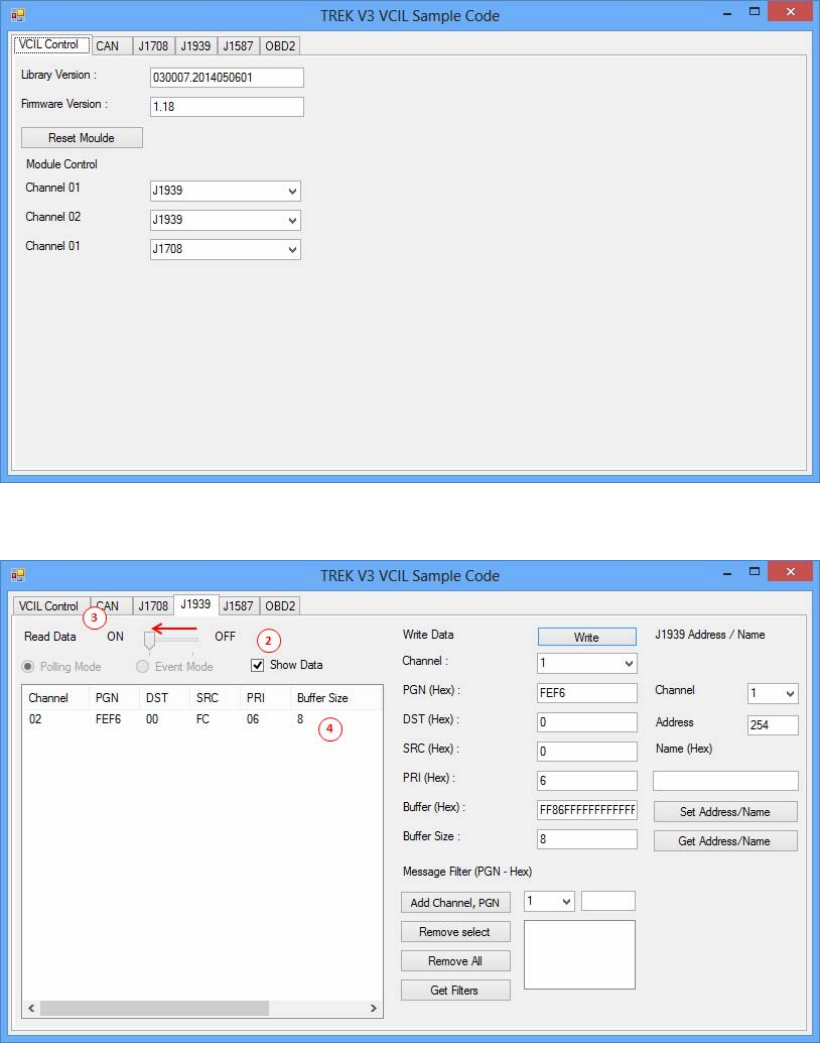The image size is (820, 1043).
Task: Click the Read Data ON/OFF slider handle
Action: [x=149, y=640]
